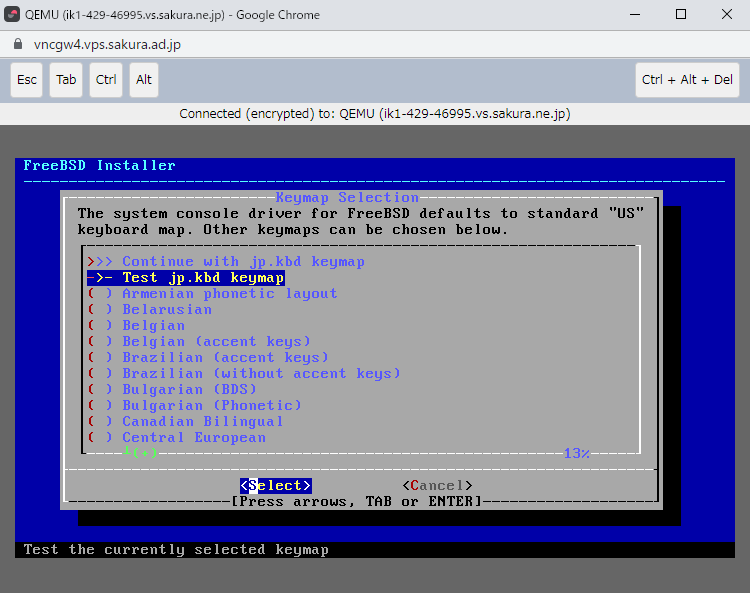The height and width of the screenshot is (593, 750).
Task: Select Continue with jp.kbd keymap
Action: 243,262
